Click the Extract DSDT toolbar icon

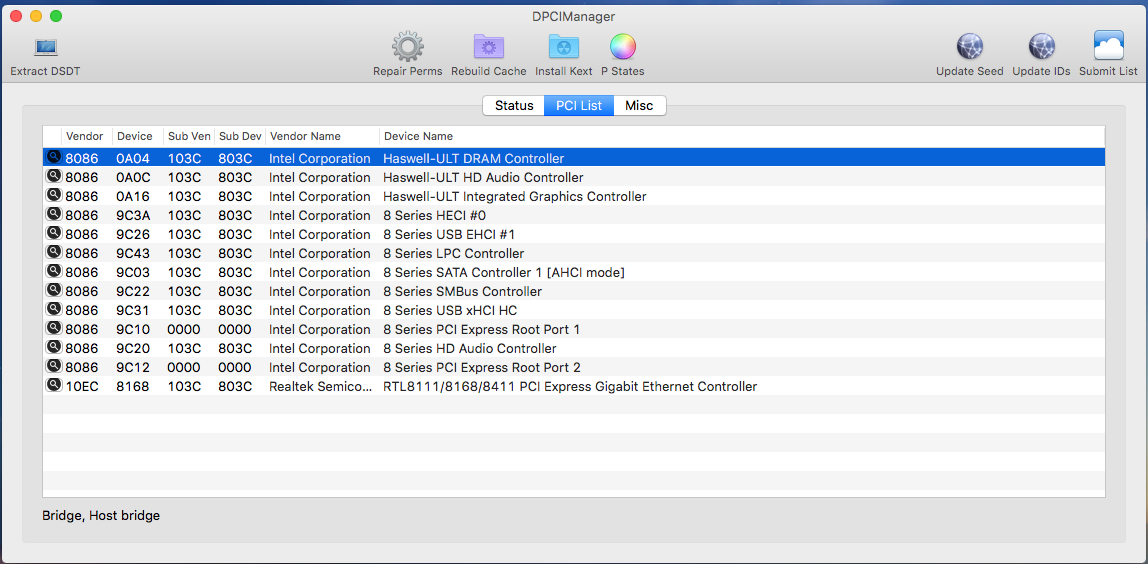[45, 48]
